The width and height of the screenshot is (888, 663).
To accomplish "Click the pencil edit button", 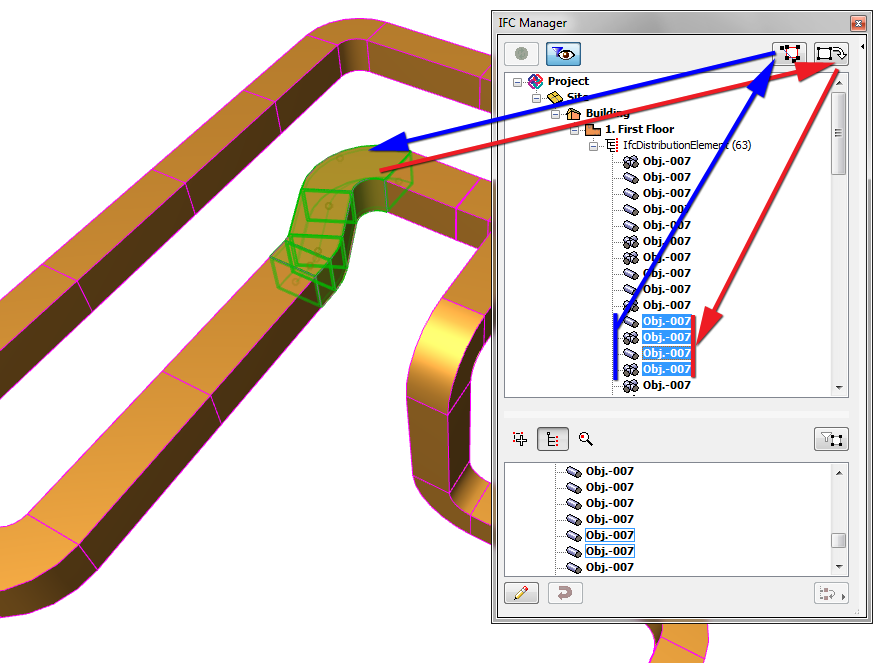I will [x=521, y=593].
